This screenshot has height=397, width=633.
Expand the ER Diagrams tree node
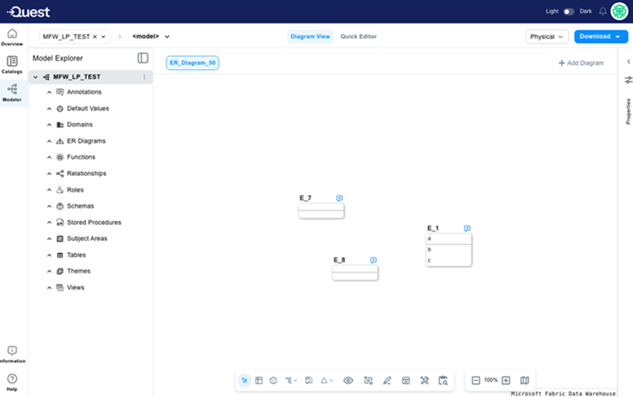coord(49,141)
